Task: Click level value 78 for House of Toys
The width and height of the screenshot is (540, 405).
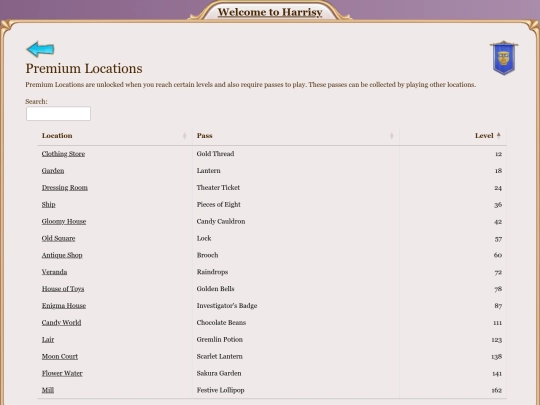Action: pyautogui.click(x=498, y=289)
